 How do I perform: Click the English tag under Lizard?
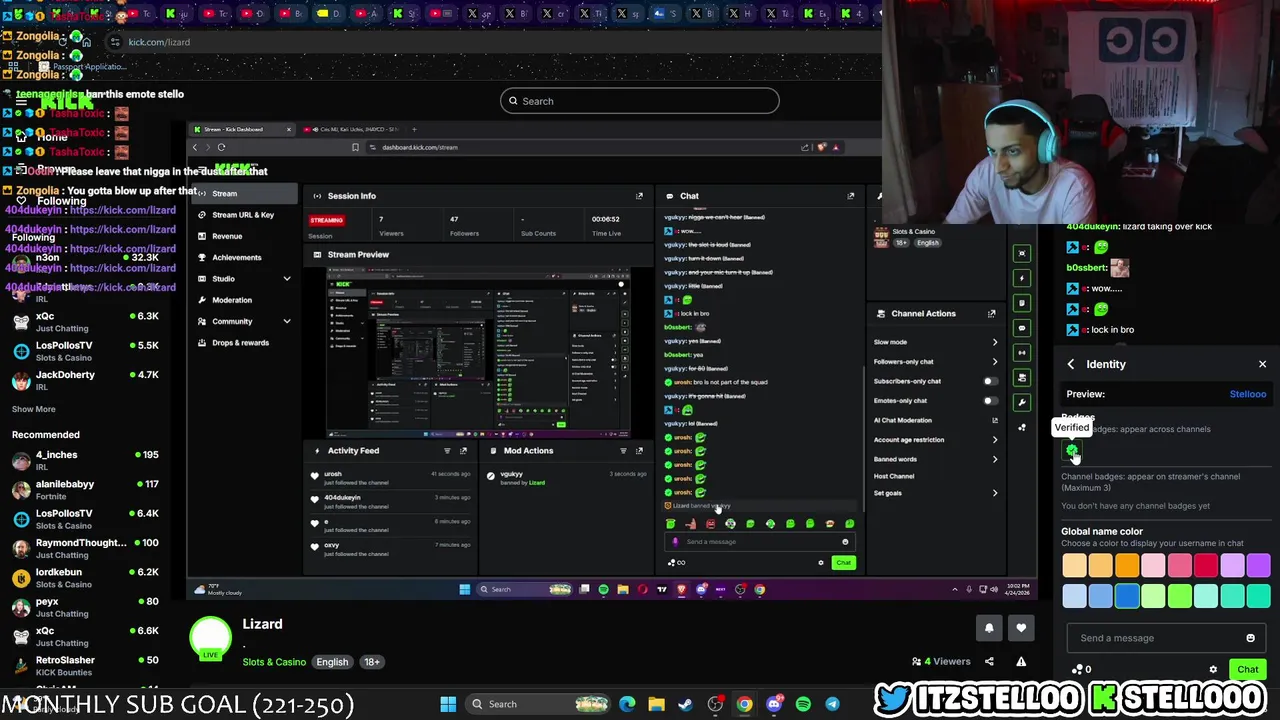pyautogui.click(x=332, y=662)
